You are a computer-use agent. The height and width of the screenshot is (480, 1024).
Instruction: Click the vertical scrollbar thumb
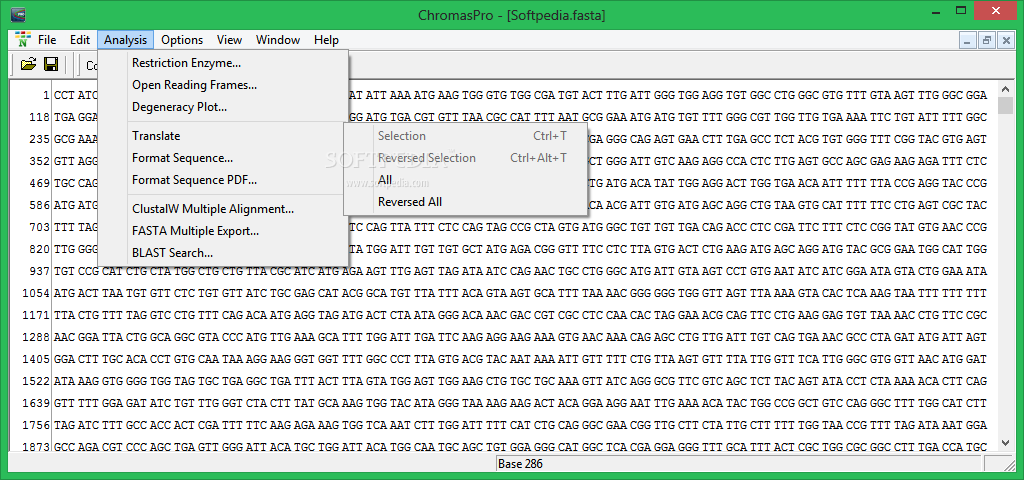pos(1006,105)
